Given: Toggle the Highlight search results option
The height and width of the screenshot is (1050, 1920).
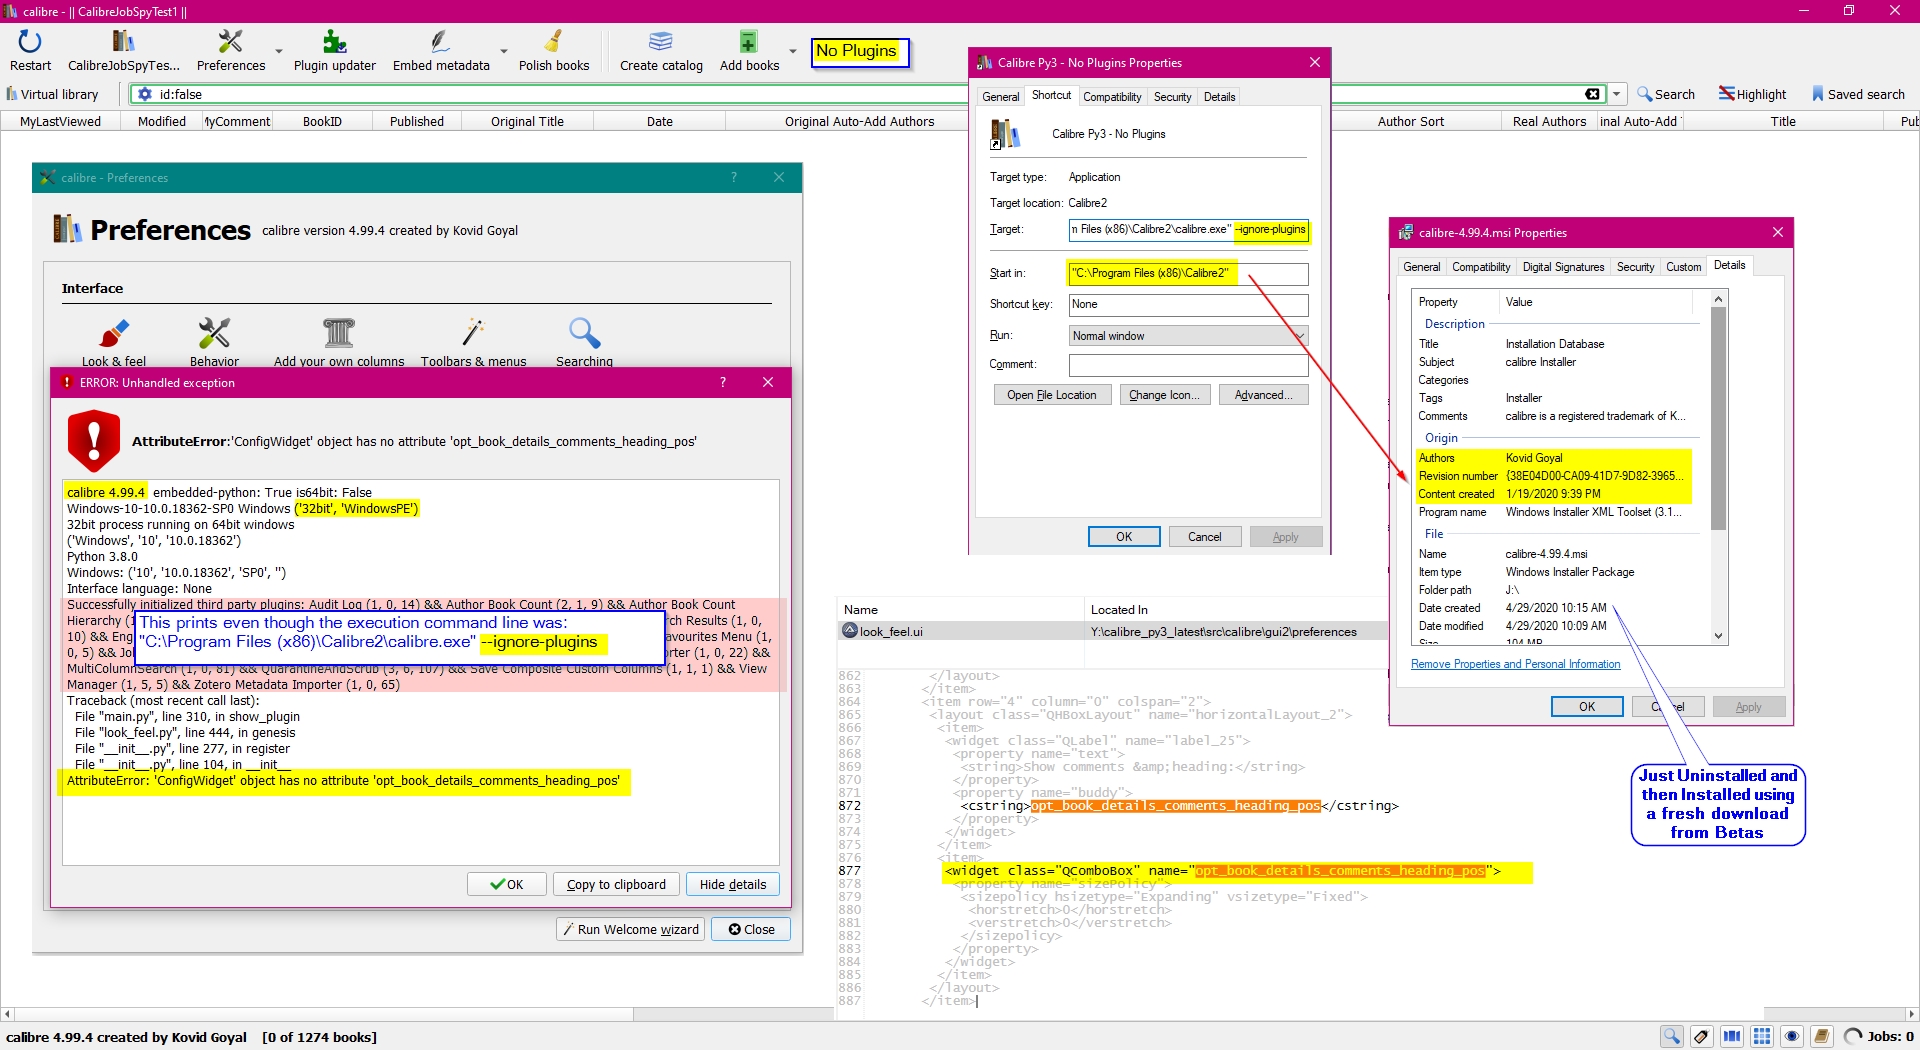Looking at the screenshot, I should (1752, 94).
